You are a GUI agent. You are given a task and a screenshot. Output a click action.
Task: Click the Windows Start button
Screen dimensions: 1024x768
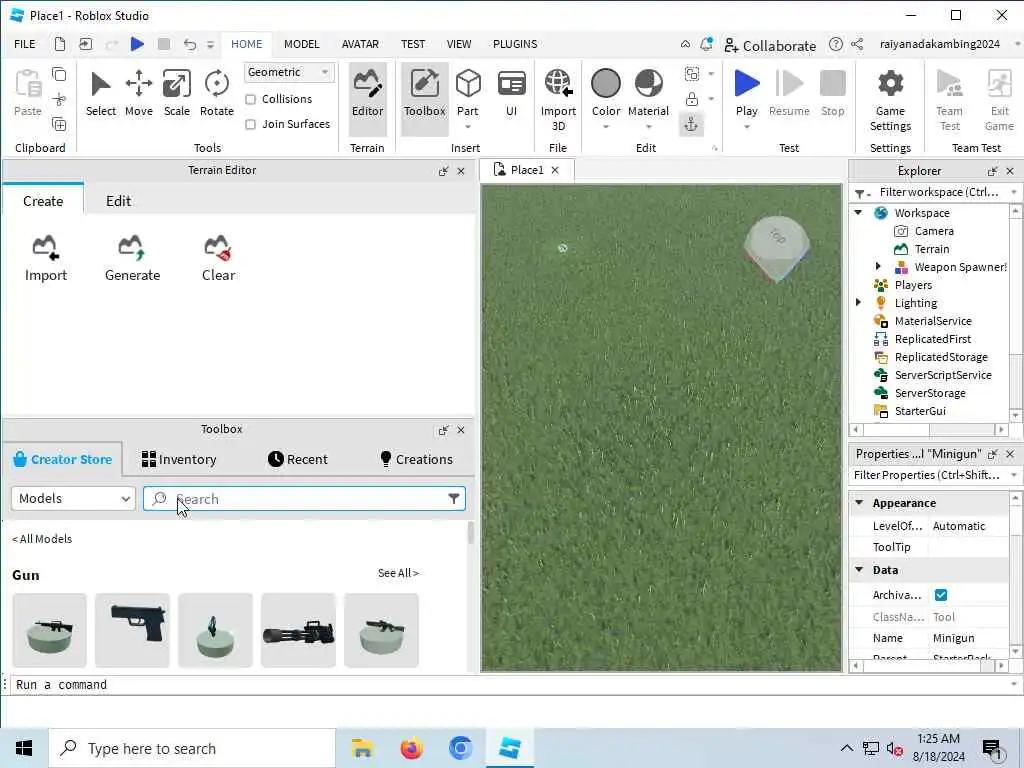click(24, 748)
